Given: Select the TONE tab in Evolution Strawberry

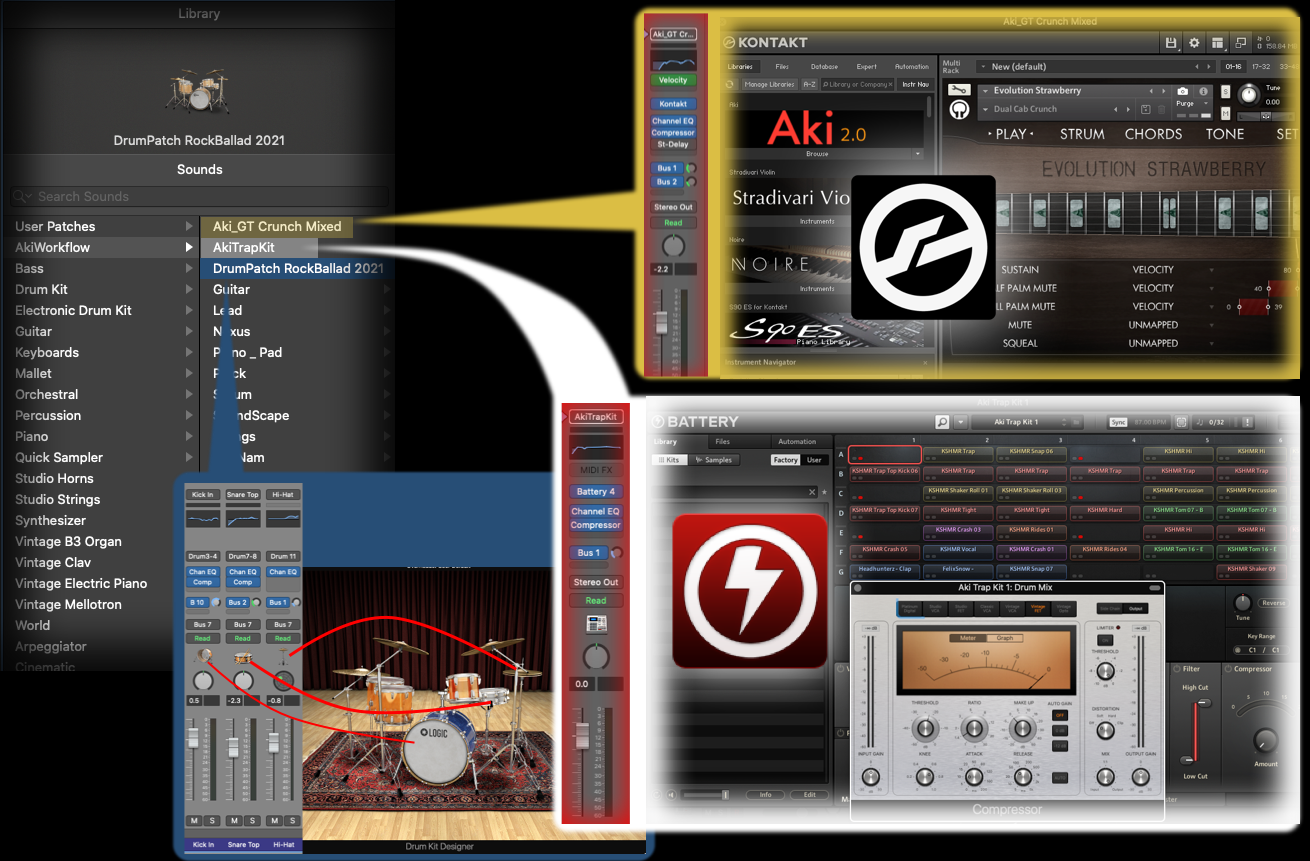Looking at the screenshot, I should pos(1225,134).
